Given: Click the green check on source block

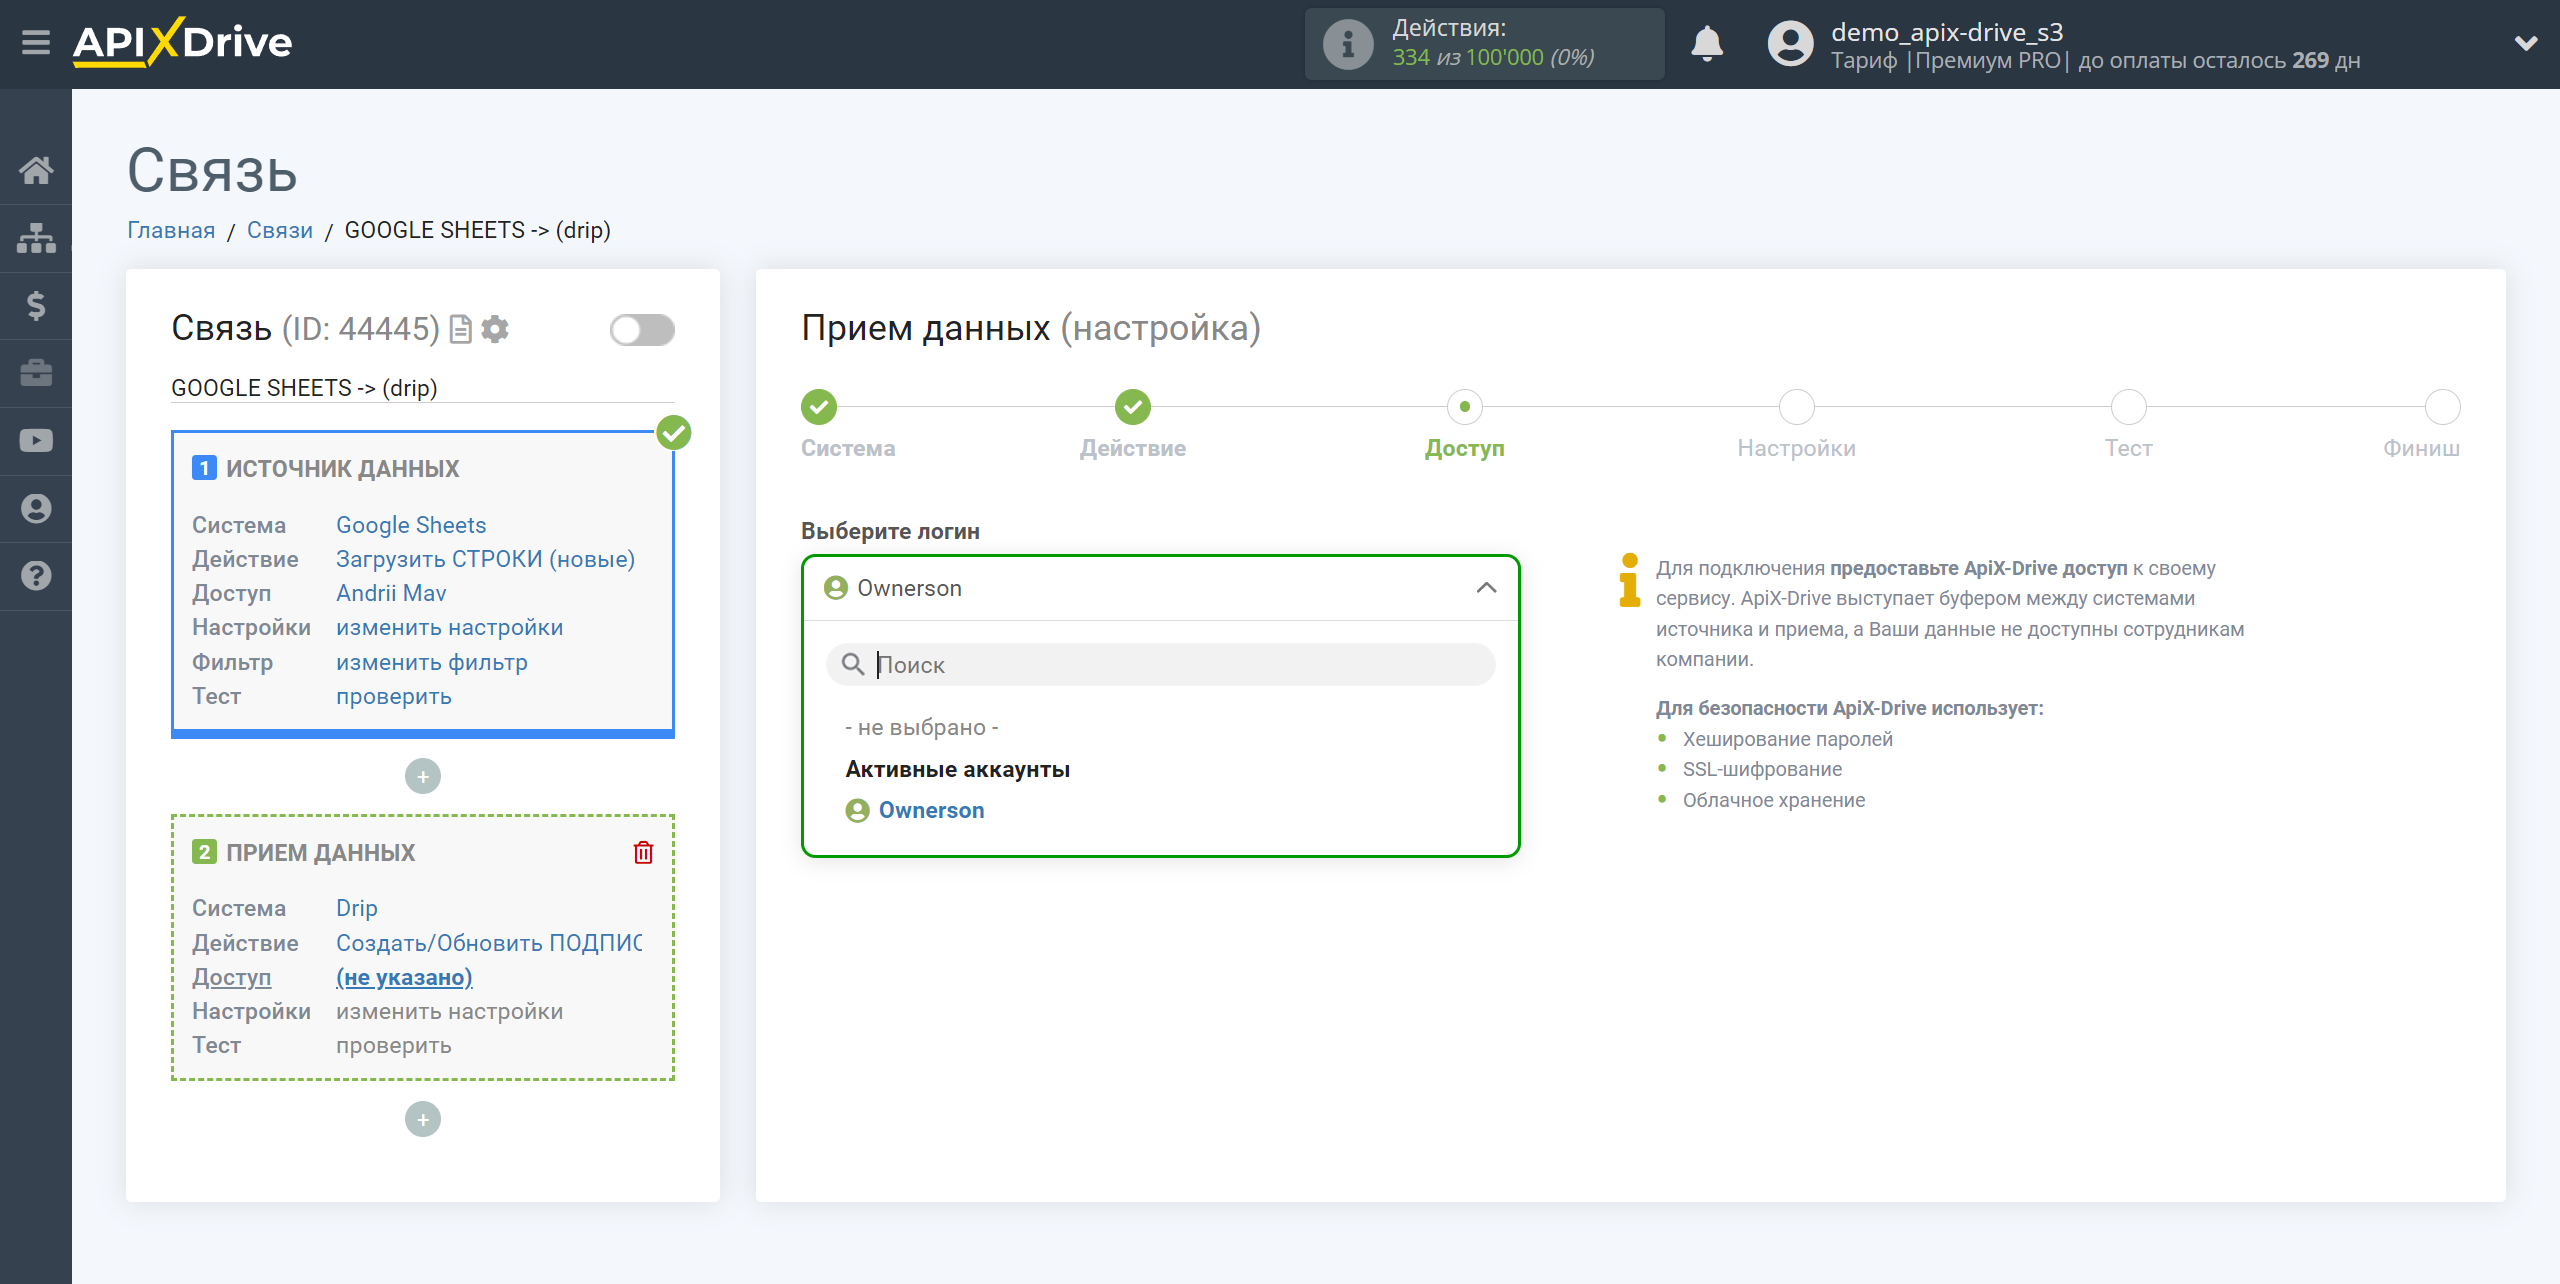Looking at the screenshot, I should [674, 433].
